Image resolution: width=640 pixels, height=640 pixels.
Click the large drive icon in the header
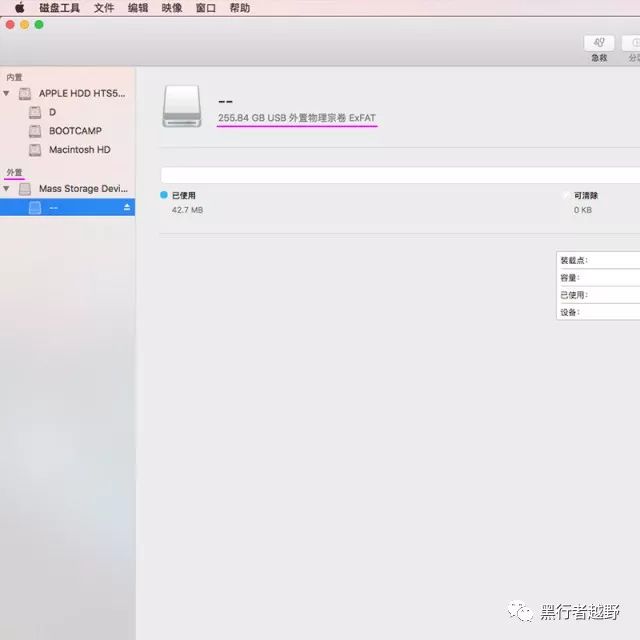[181, 106]
